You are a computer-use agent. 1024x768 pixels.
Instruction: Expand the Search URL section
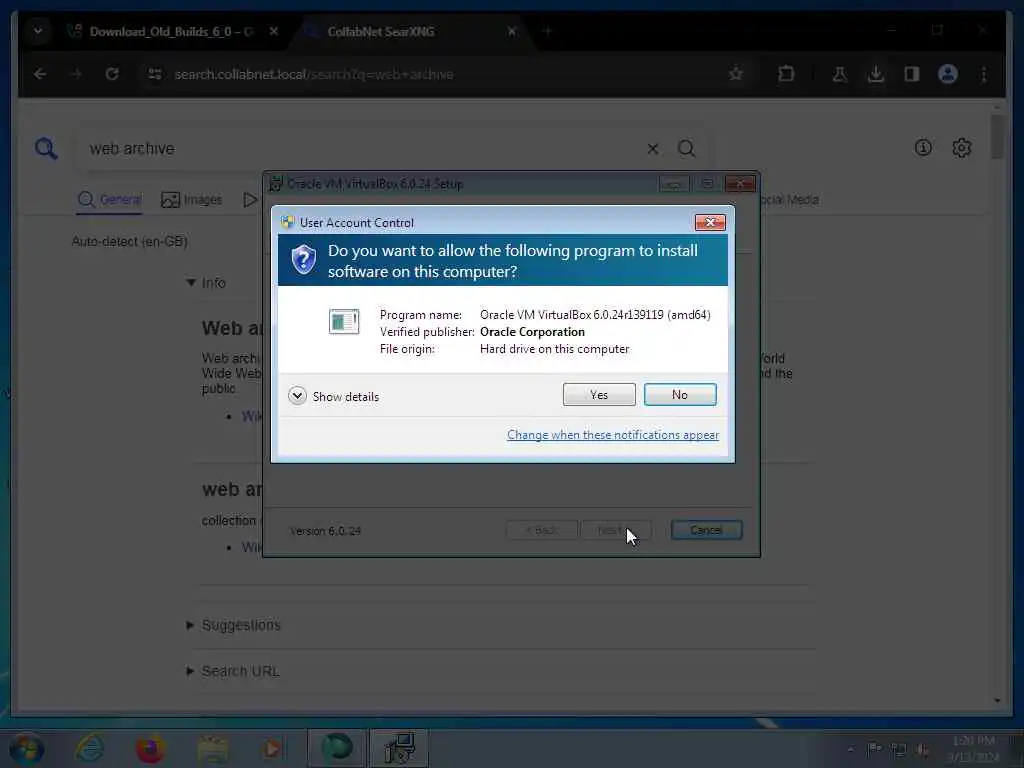pyautogui.click(x=233, y=671)
